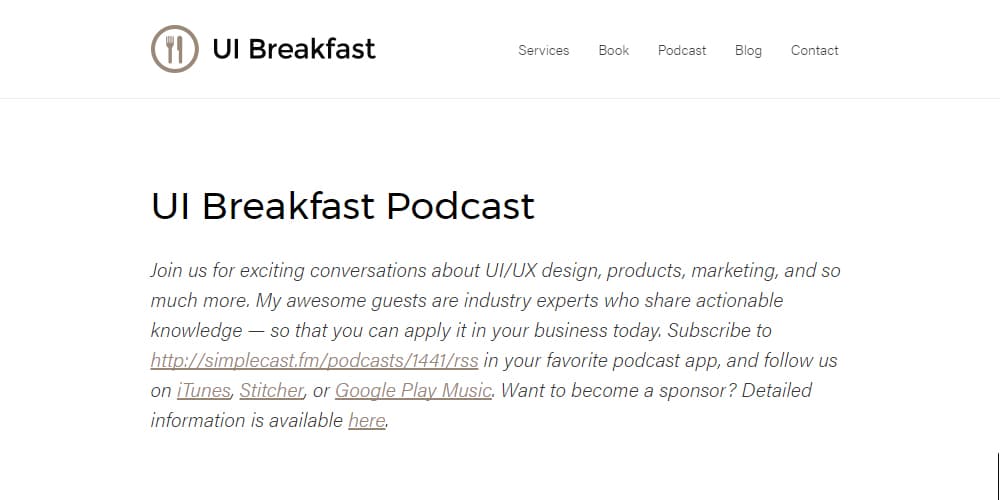Image resolution: width=1000 pixels, height=500 pixels.
Task: Click the fork and knife logo icon
Action: click(175, 49)
